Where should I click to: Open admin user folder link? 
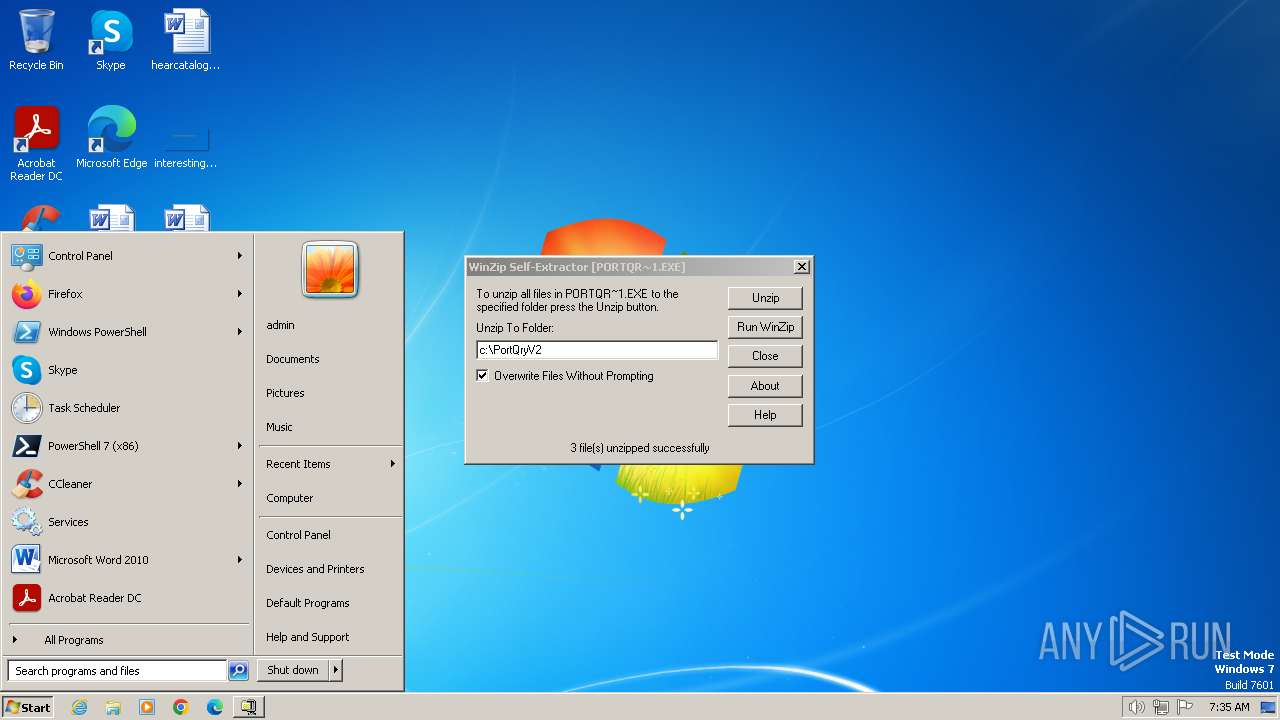click(280, 325)
